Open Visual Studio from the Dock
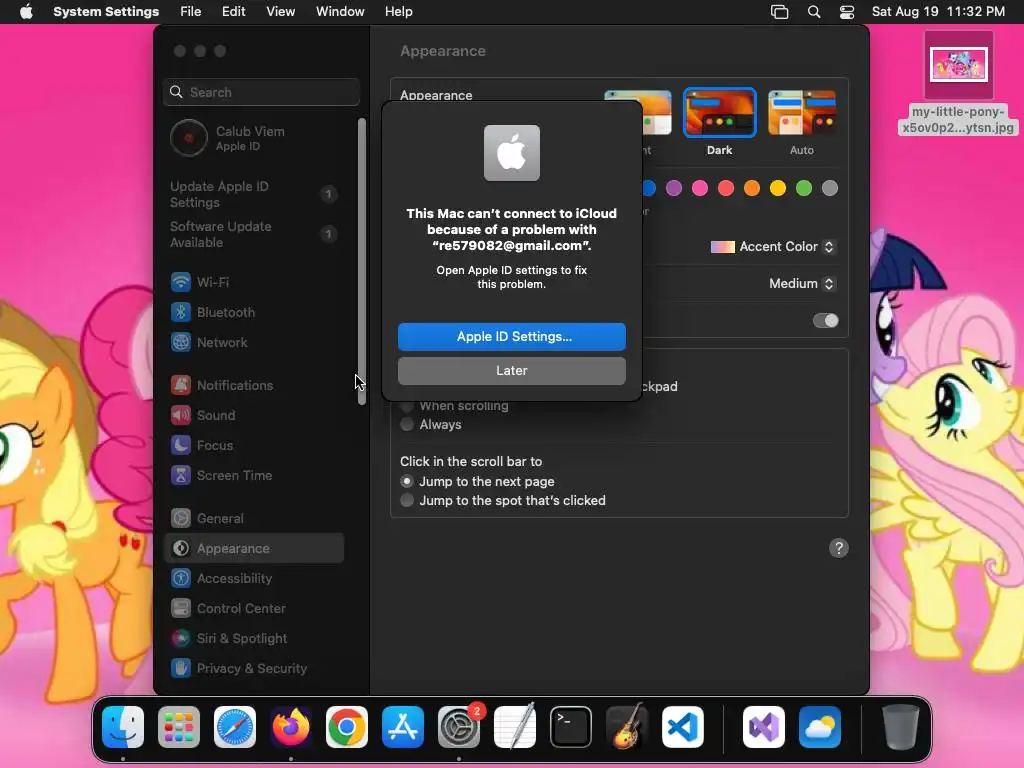 [x=764, y=727]
